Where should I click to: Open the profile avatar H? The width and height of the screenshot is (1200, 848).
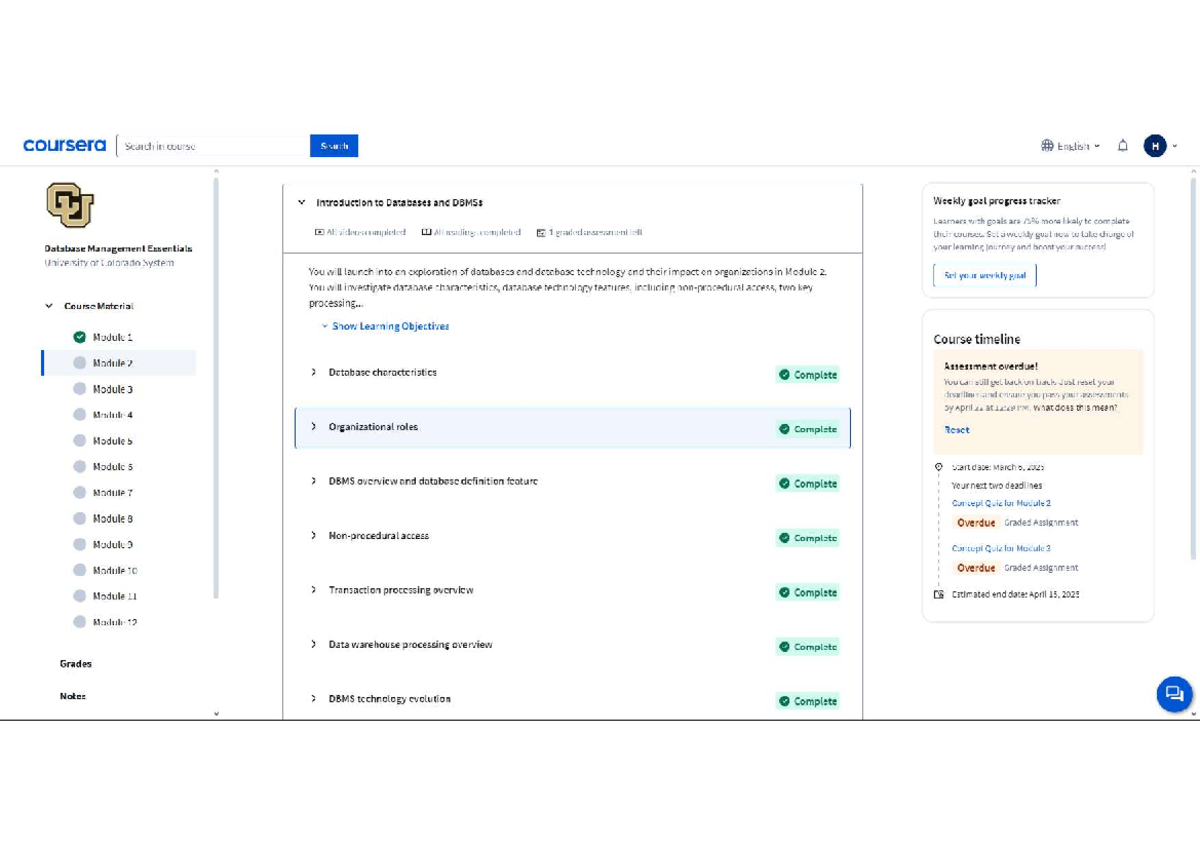[1155, 146]
